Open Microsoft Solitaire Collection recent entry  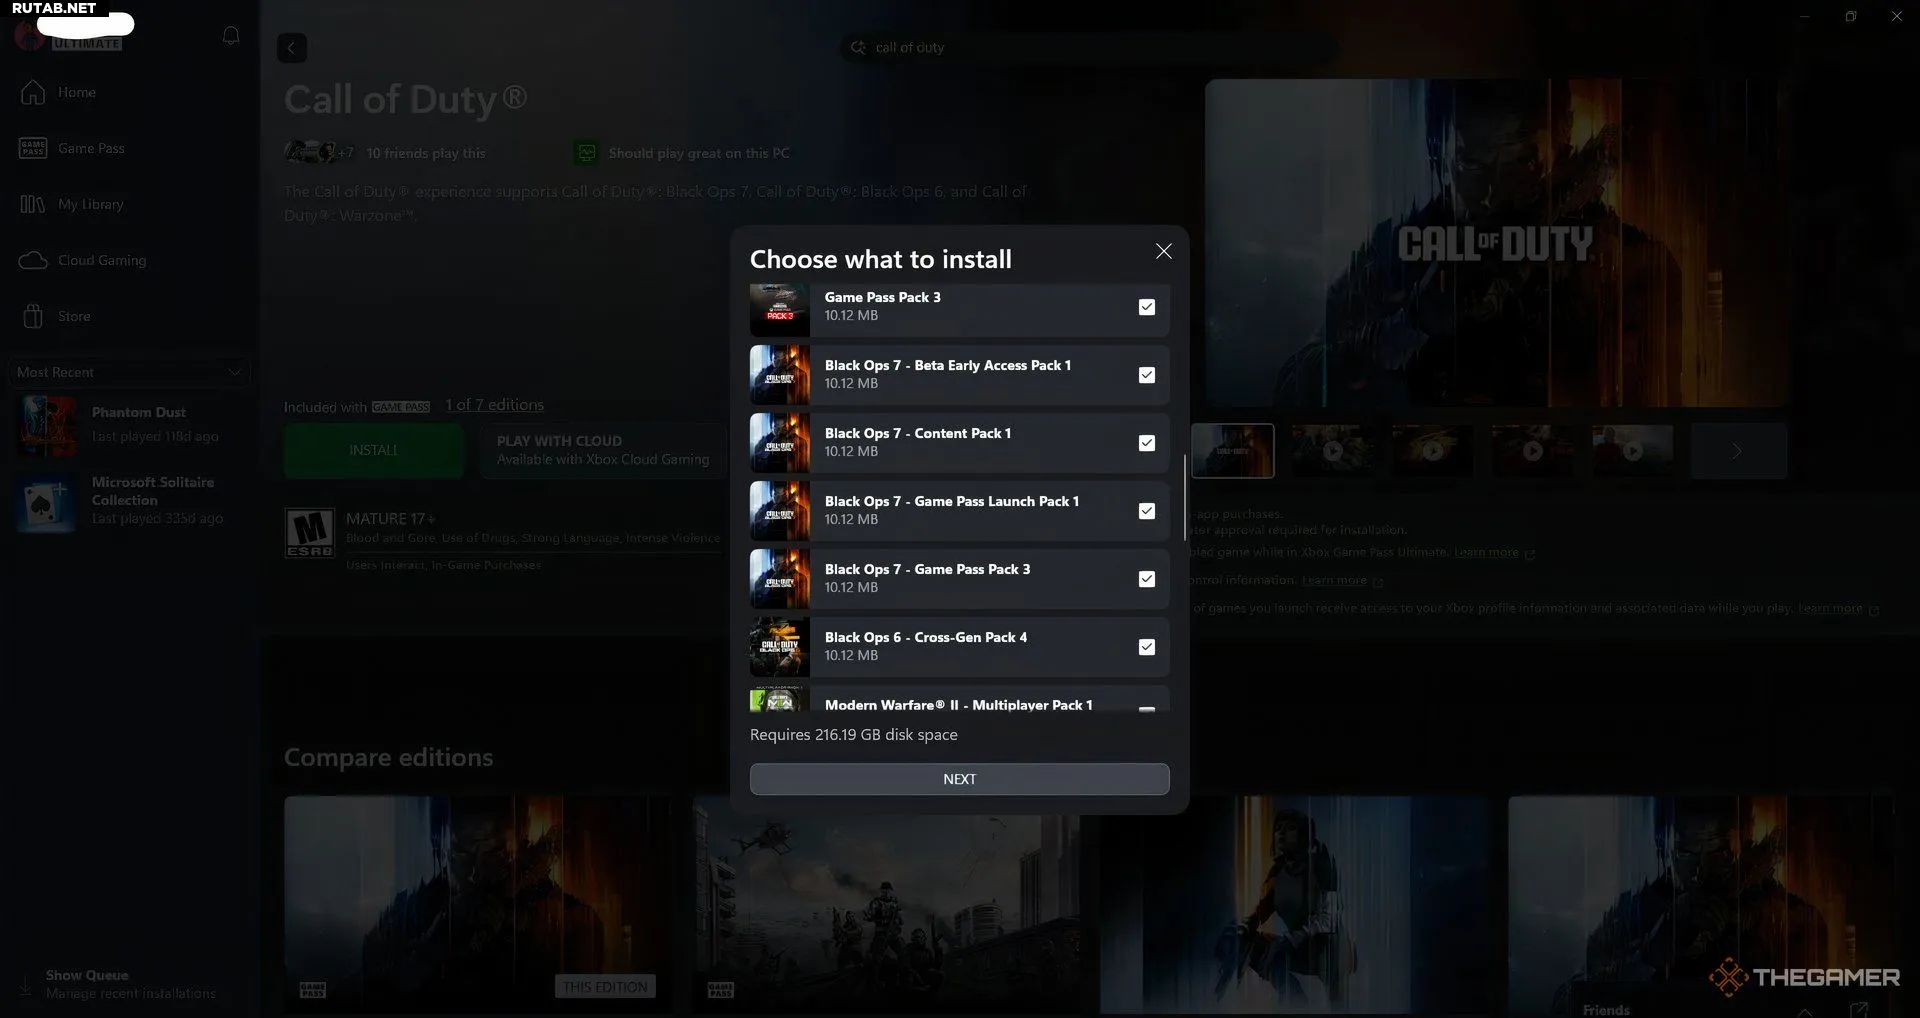pyautogui.click(x=128, y=500)
